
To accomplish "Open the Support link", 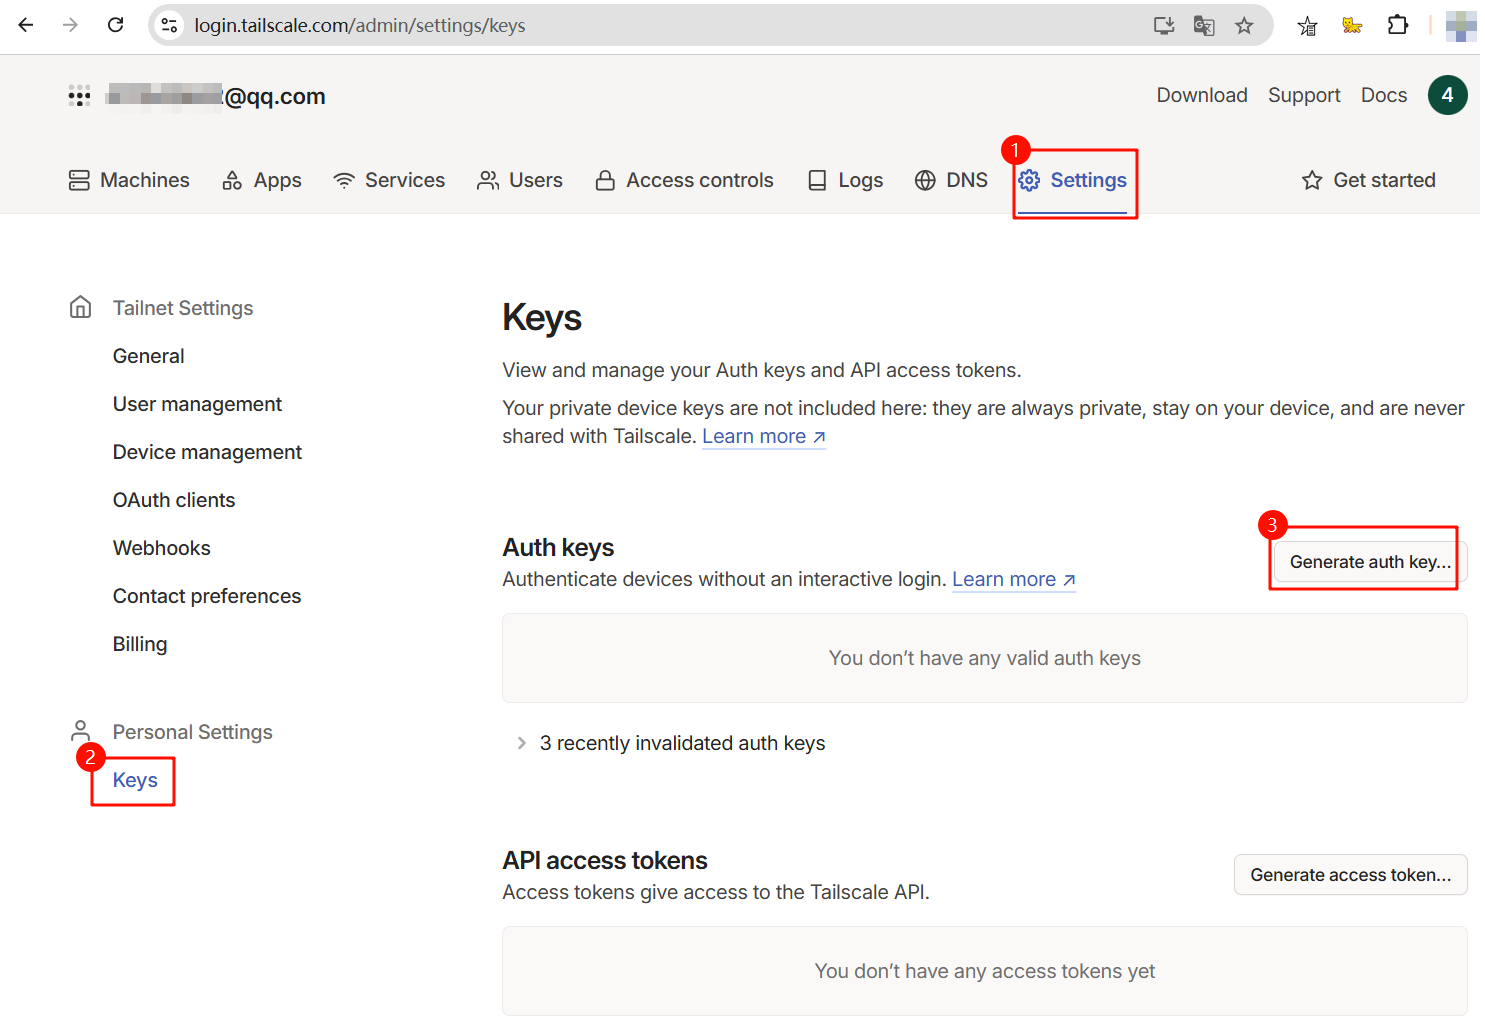I will pyautogui.click(x=1304, y=95).
